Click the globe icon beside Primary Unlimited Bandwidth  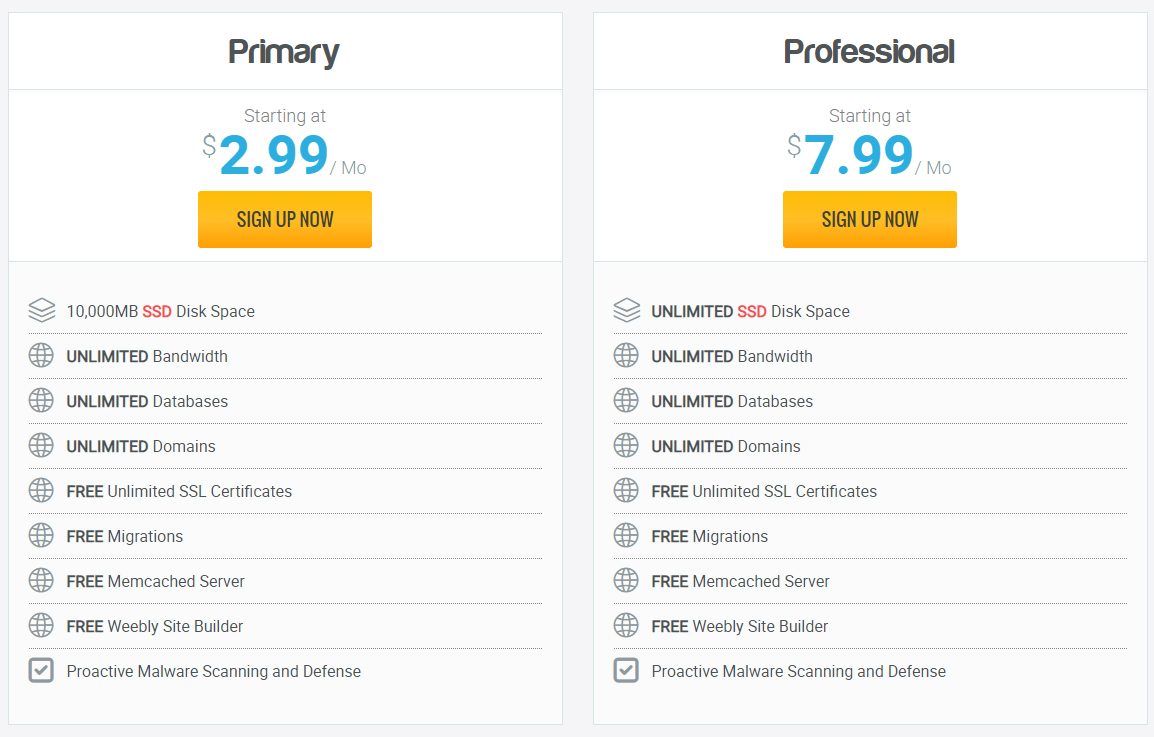point(41,356)
